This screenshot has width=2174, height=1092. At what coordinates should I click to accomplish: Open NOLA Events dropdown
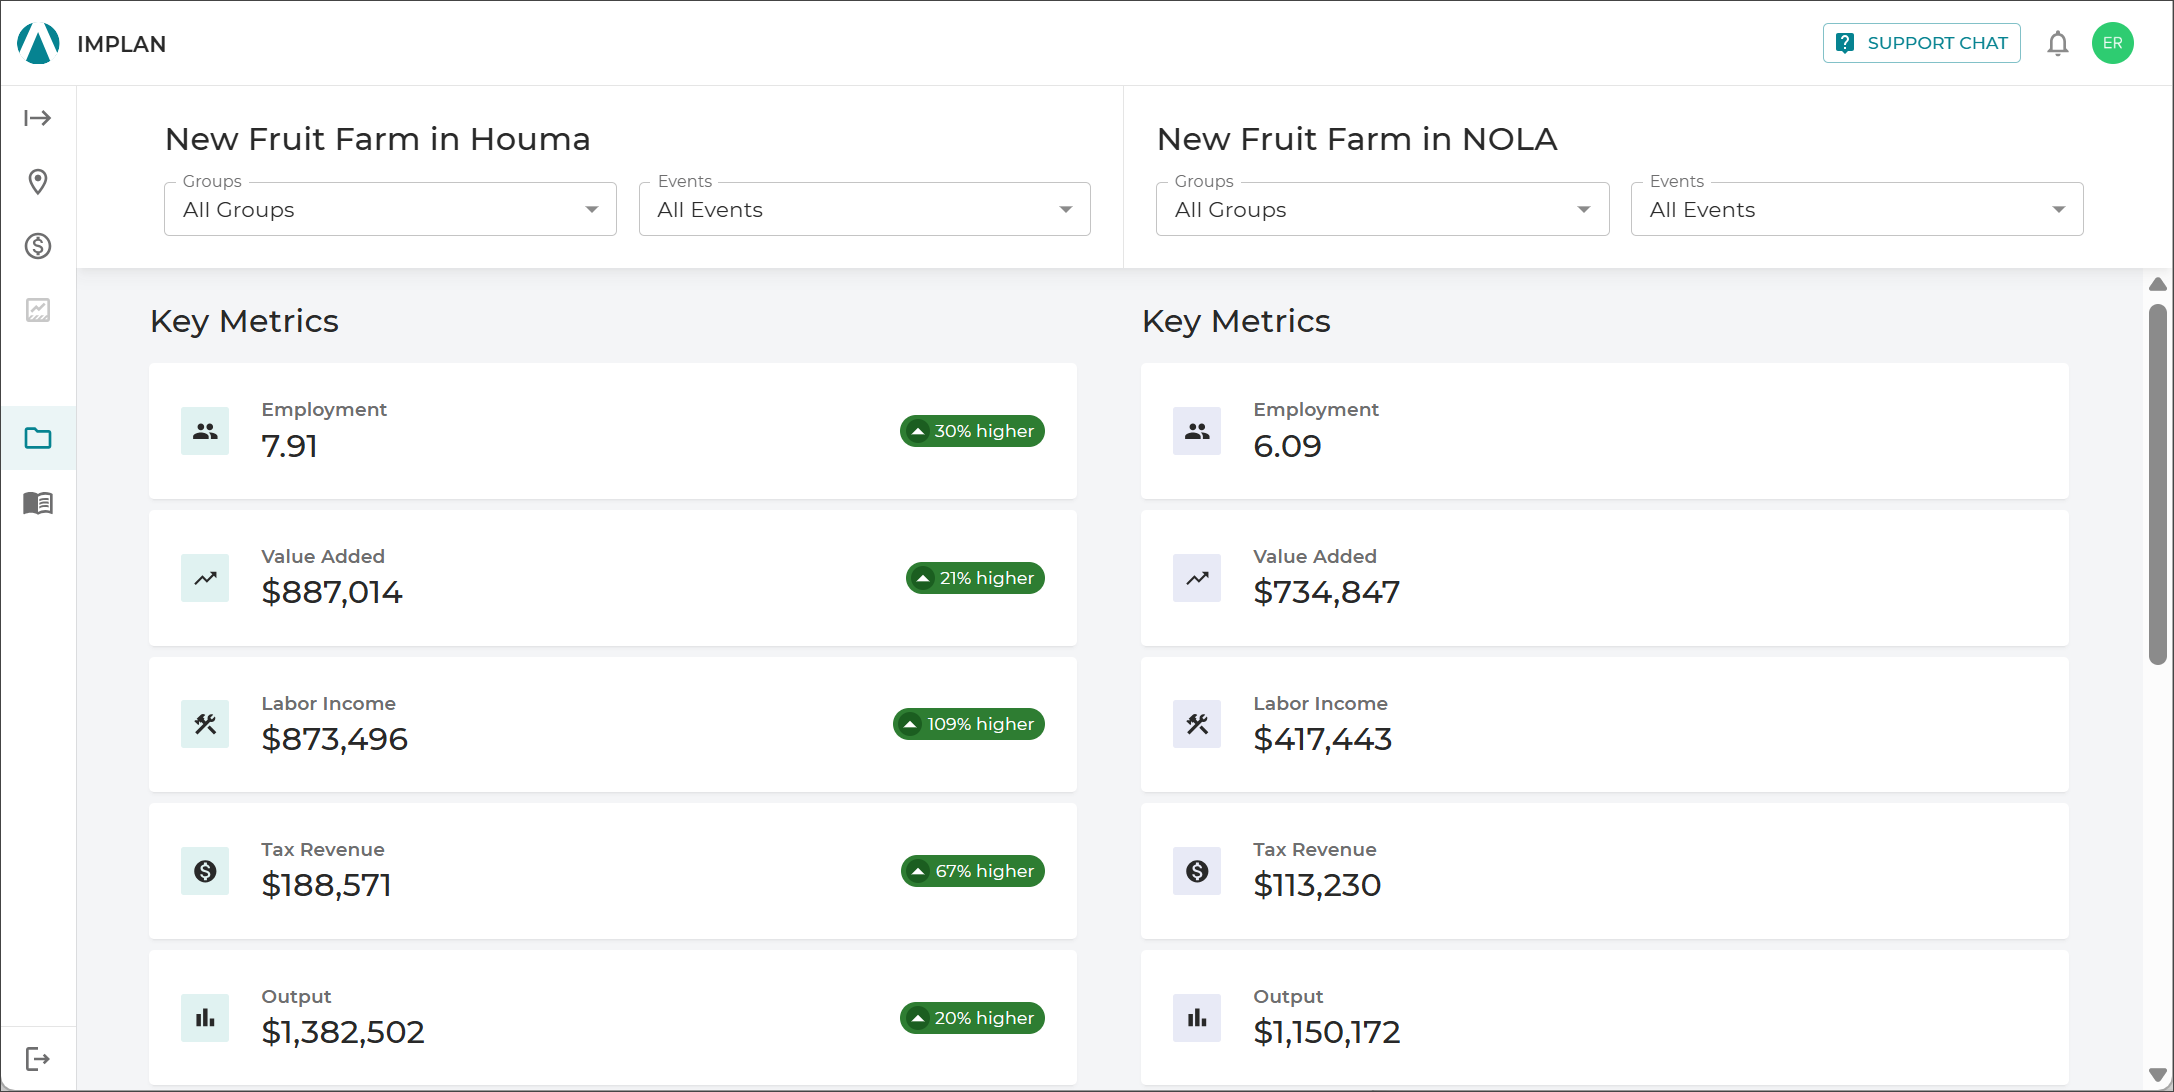[x=1857, y=209]
